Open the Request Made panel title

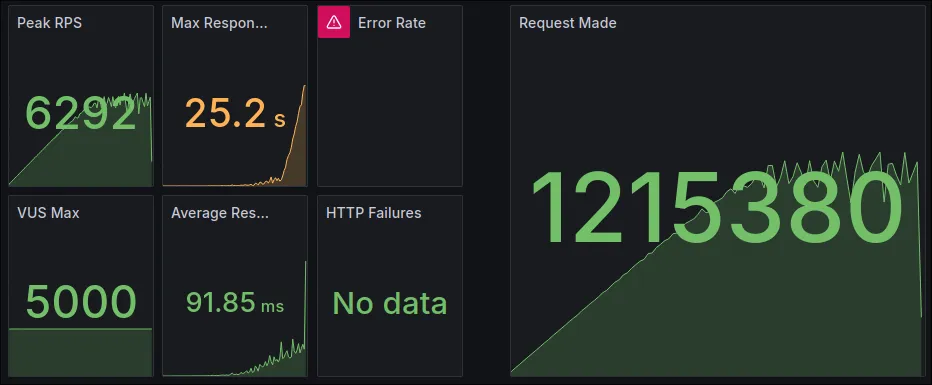pyautogui.click(x=568, y=23)
